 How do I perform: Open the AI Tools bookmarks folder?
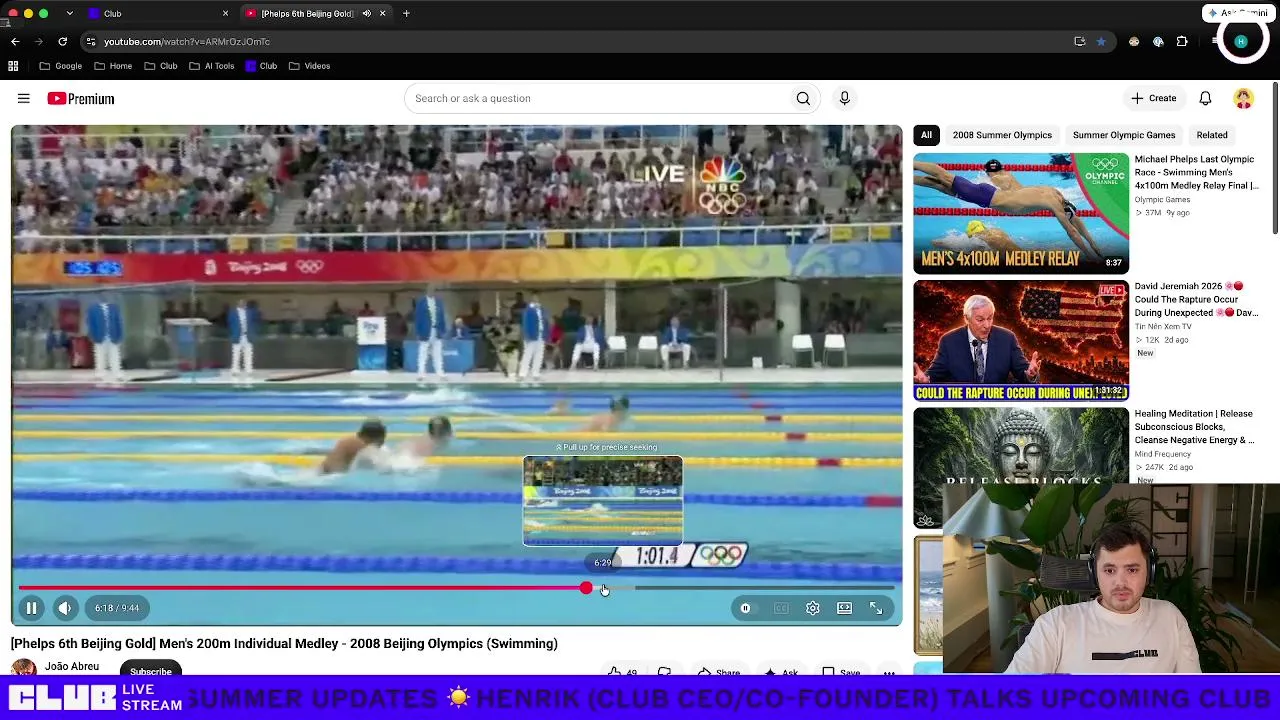211,66
